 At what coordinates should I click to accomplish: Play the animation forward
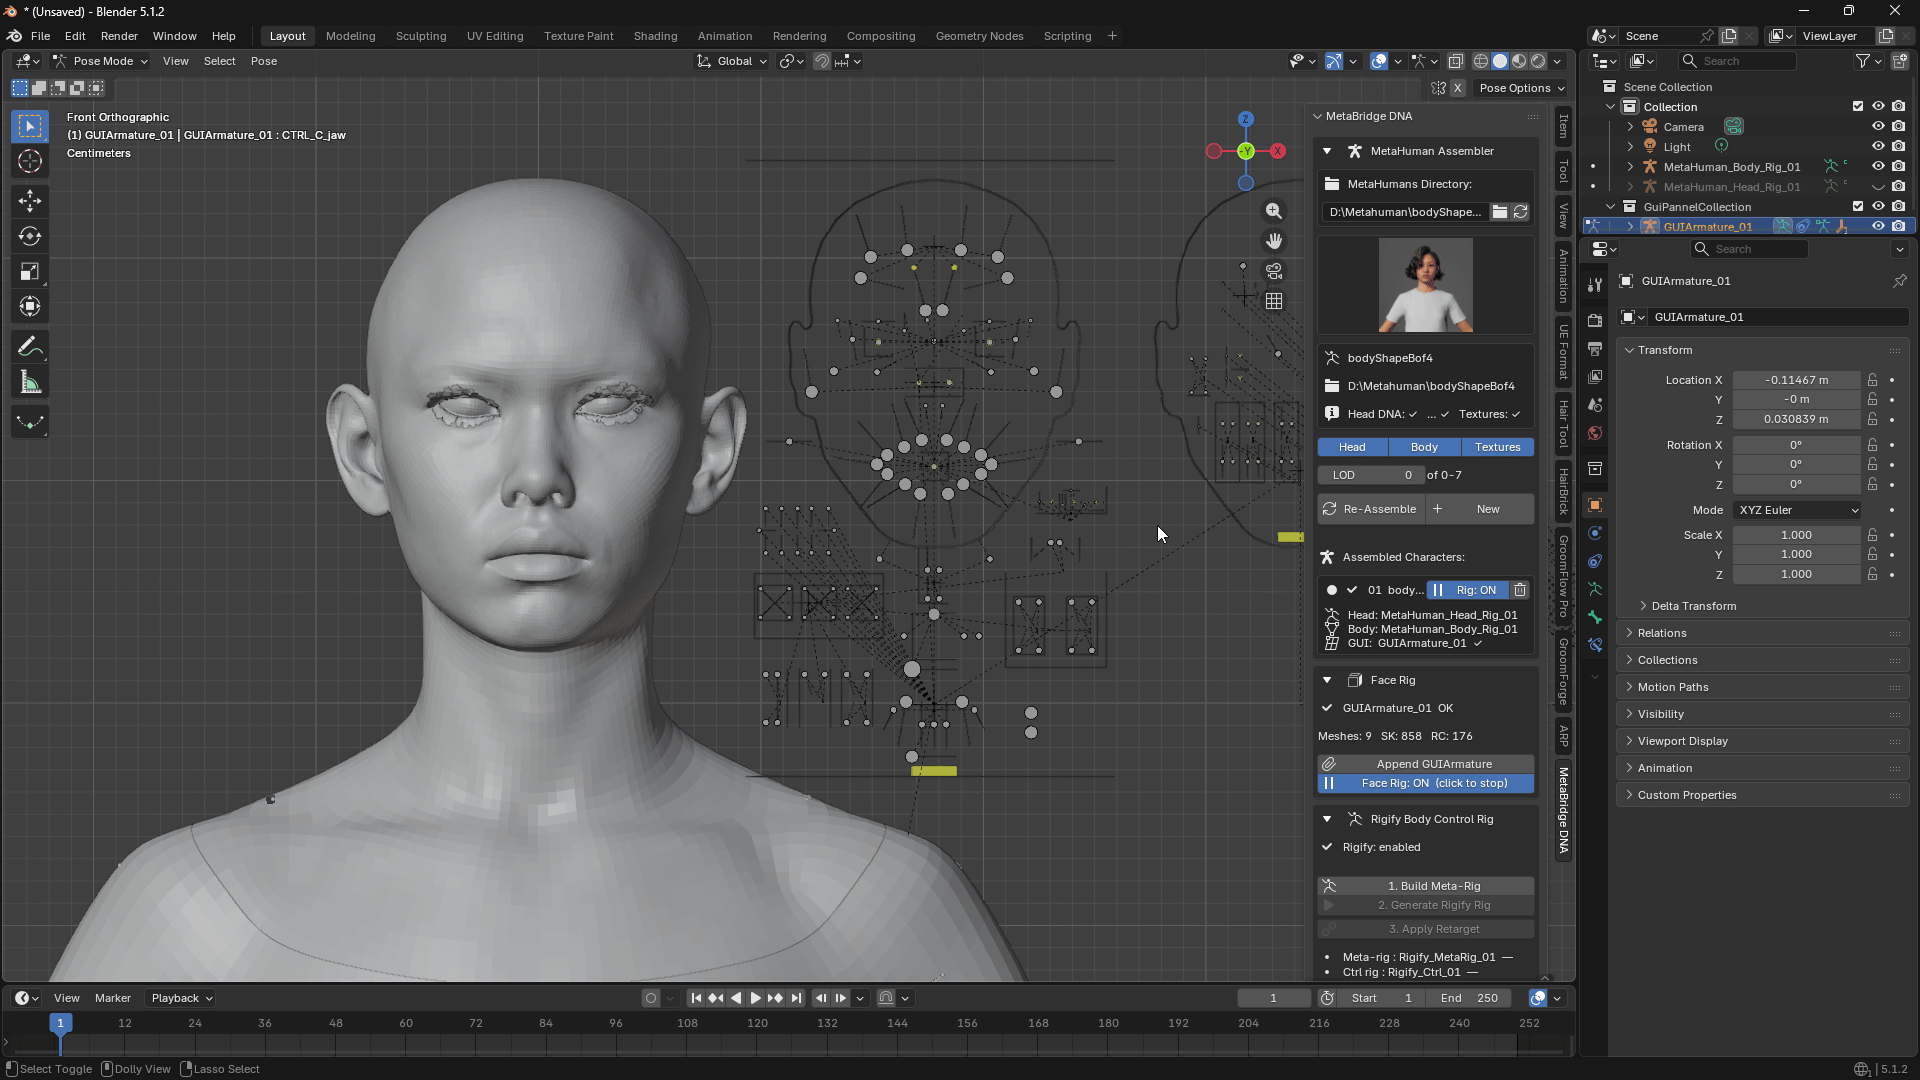(x=755, y=998)
